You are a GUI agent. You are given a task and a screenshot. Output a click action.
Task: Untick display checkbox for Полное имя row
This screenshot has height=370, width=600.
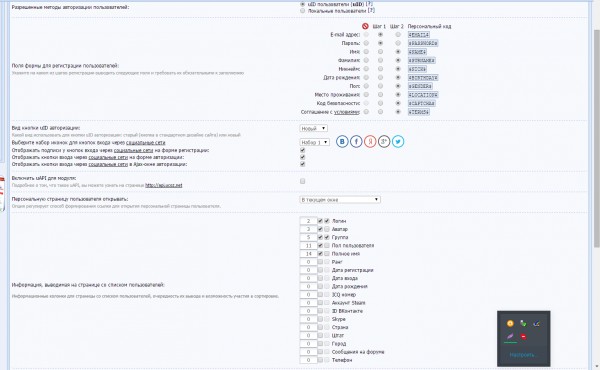coord(320,254)
